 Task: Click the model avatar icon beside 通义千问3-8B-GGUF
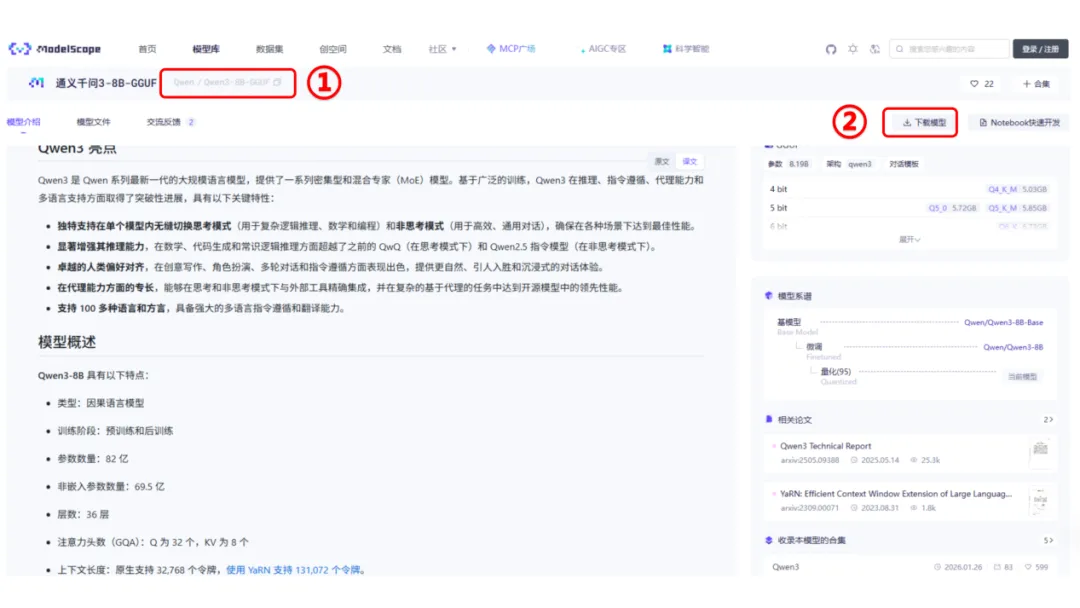click(36, 83)
